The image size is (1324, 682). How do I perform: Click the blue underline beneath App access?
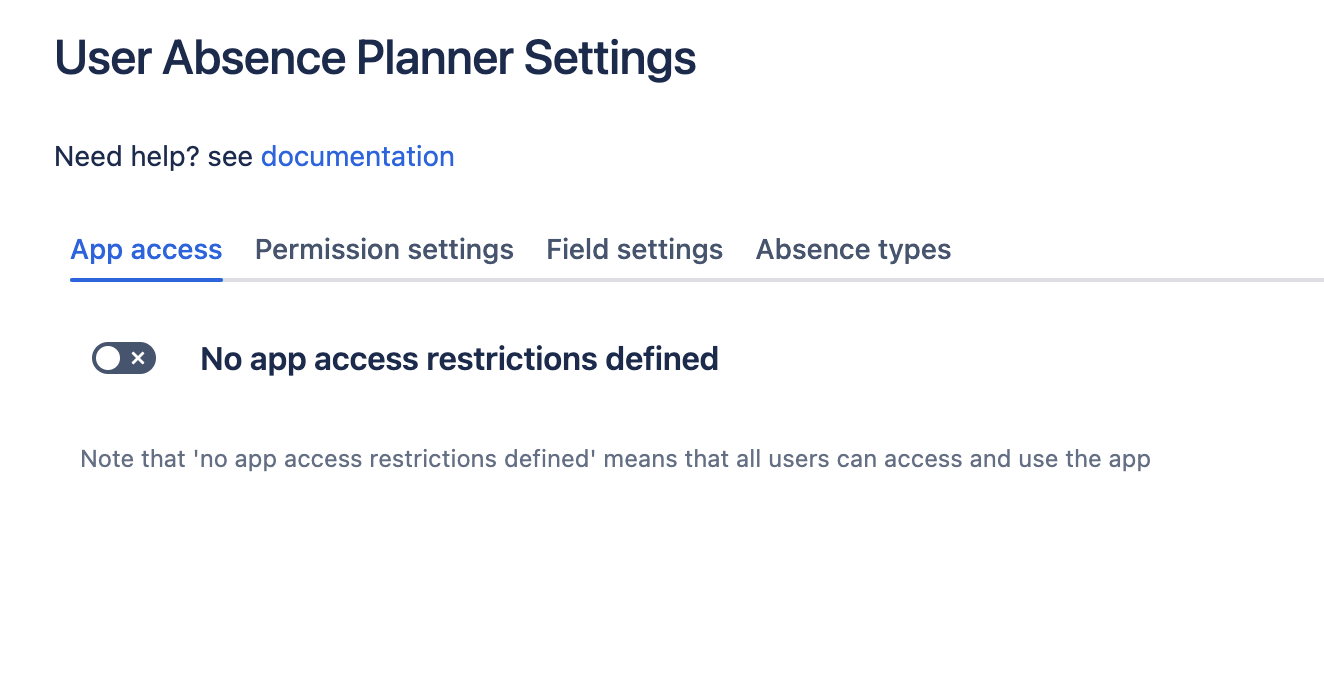click(146, 279)
